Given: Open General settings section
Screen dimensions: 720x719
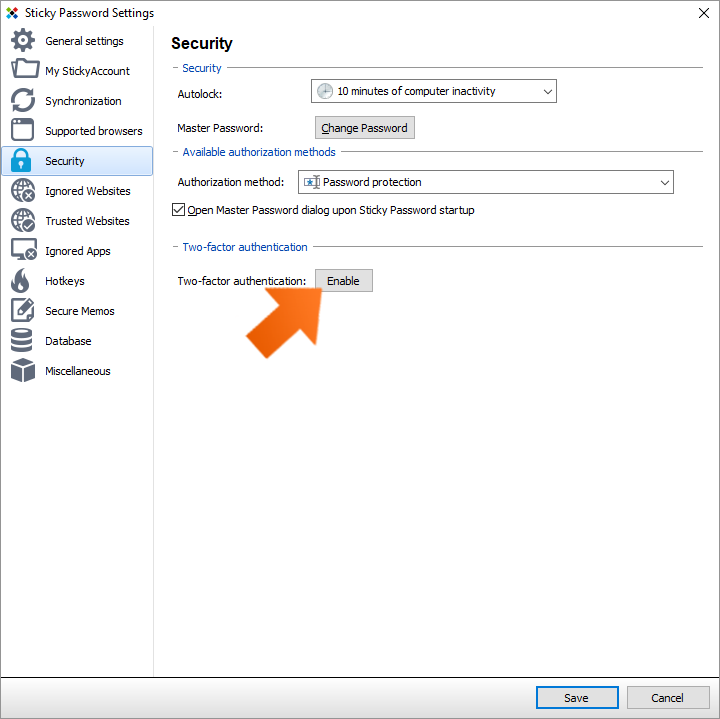Looking at the screenshot, I should coord(77,41).
